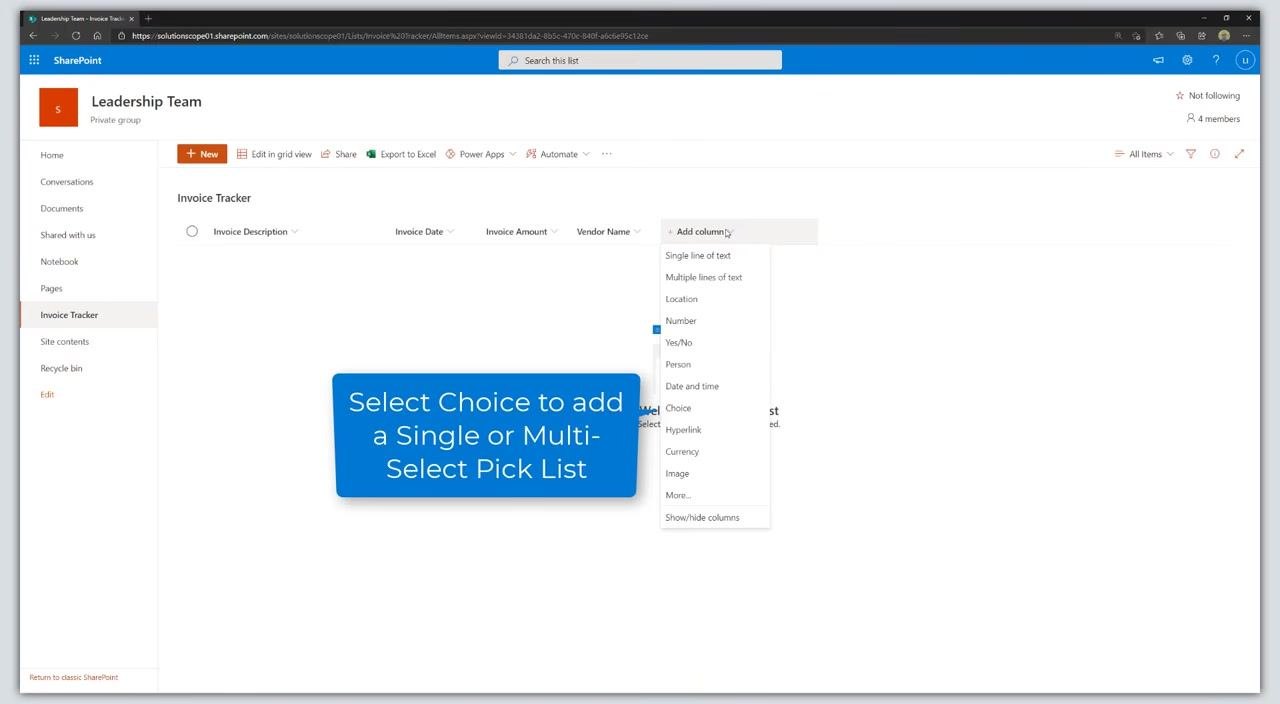This screenshot has height=704, width=1280.
Task: Open Documents in the sidebar
Action: point(62,209)
